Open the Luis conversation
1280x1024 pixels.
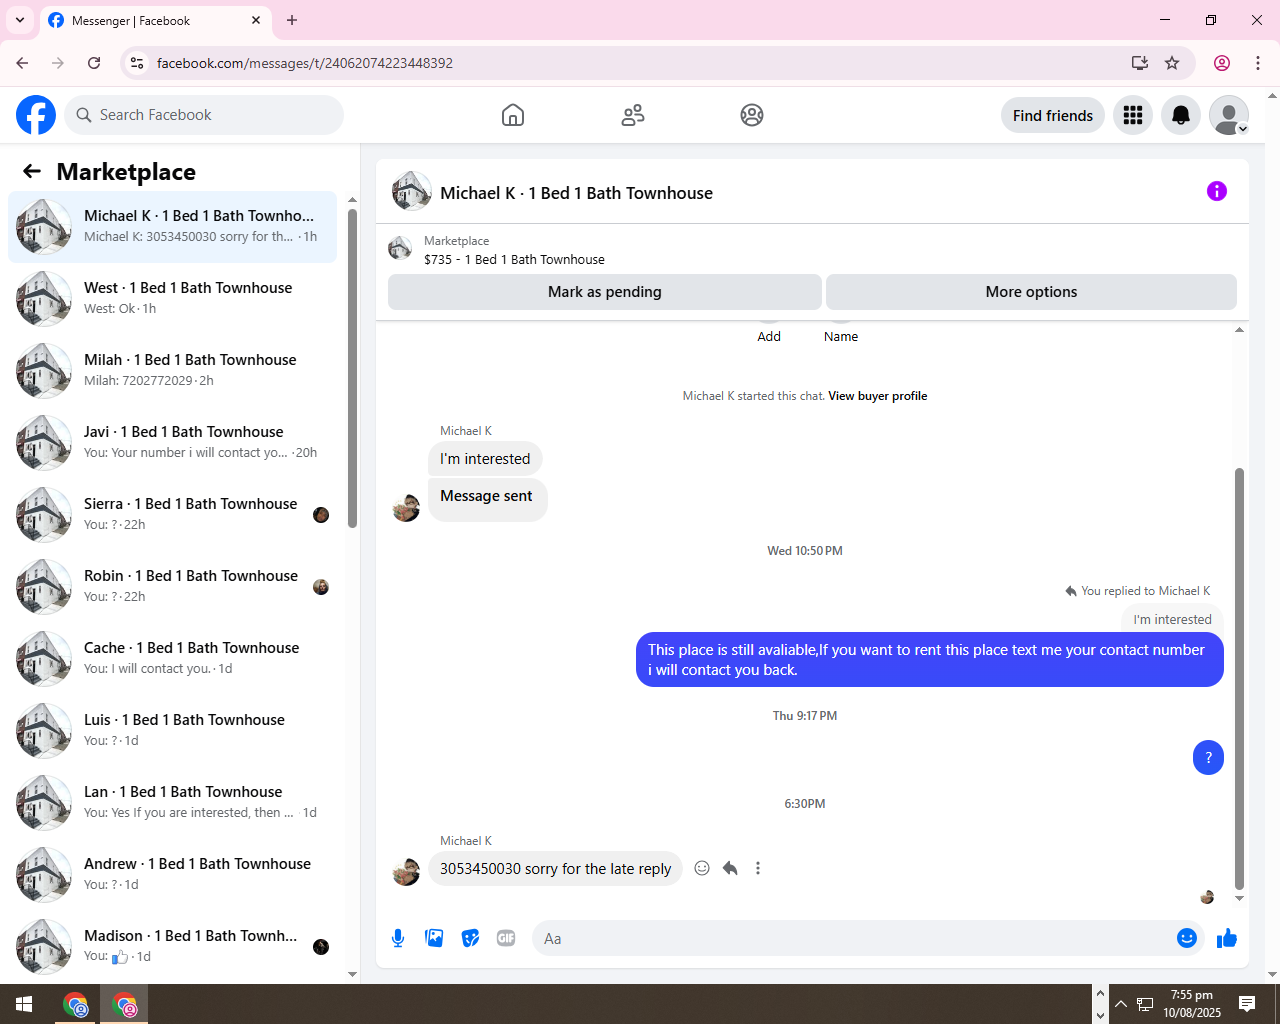coord(172,731)
